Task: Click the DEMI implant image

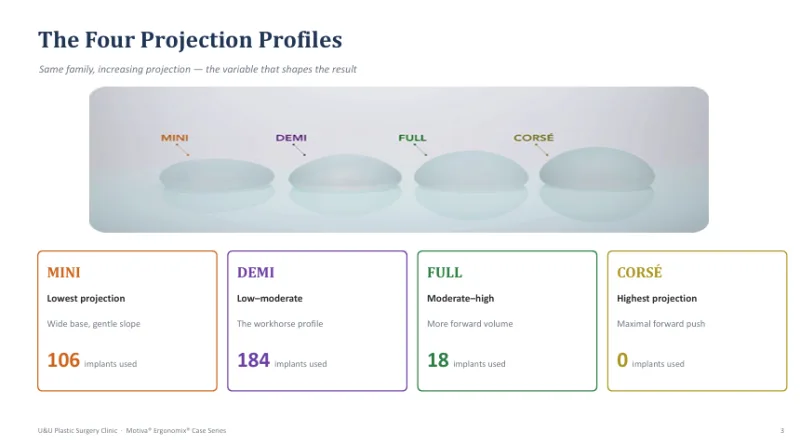Action: pyautogui.click(x=345, y=170)
